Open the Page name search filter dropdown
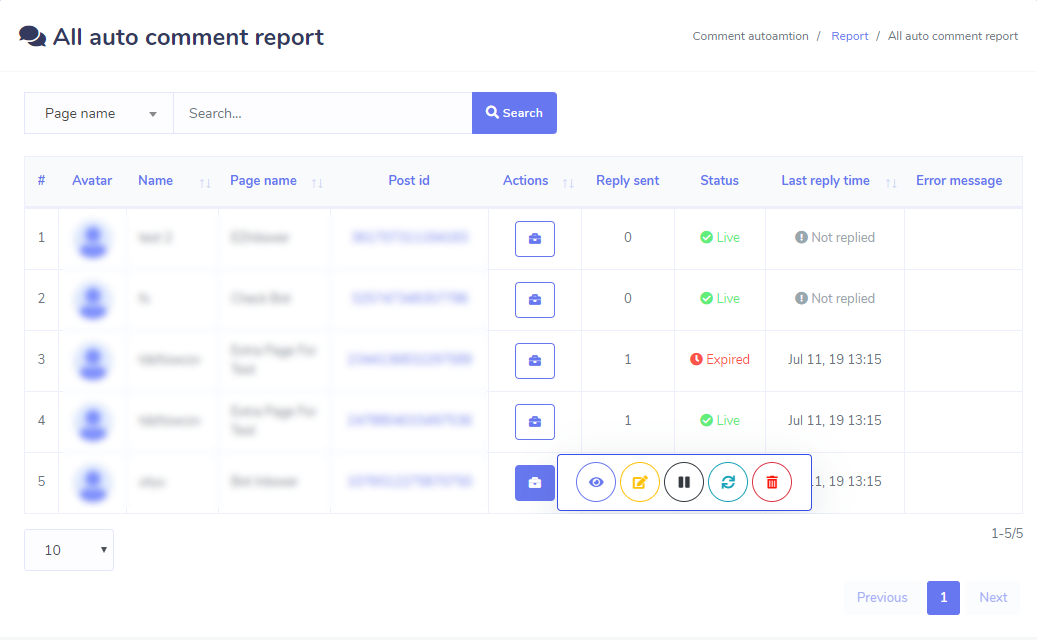The height and width of the screenshot is (640, 1037). click(98, 112)
